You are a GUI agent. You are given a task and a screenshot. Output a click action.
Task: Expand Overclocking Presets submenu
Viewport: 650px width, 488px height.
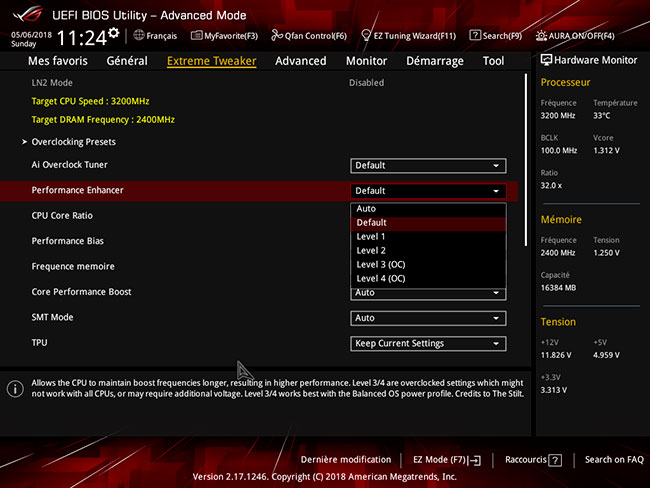[73, 142]
